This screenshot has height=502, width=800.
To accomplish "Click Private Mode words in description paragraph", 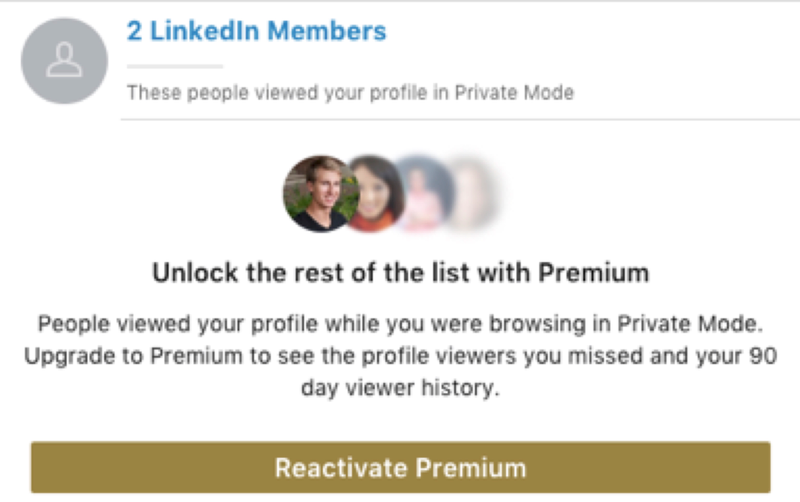I will point(690,324).
